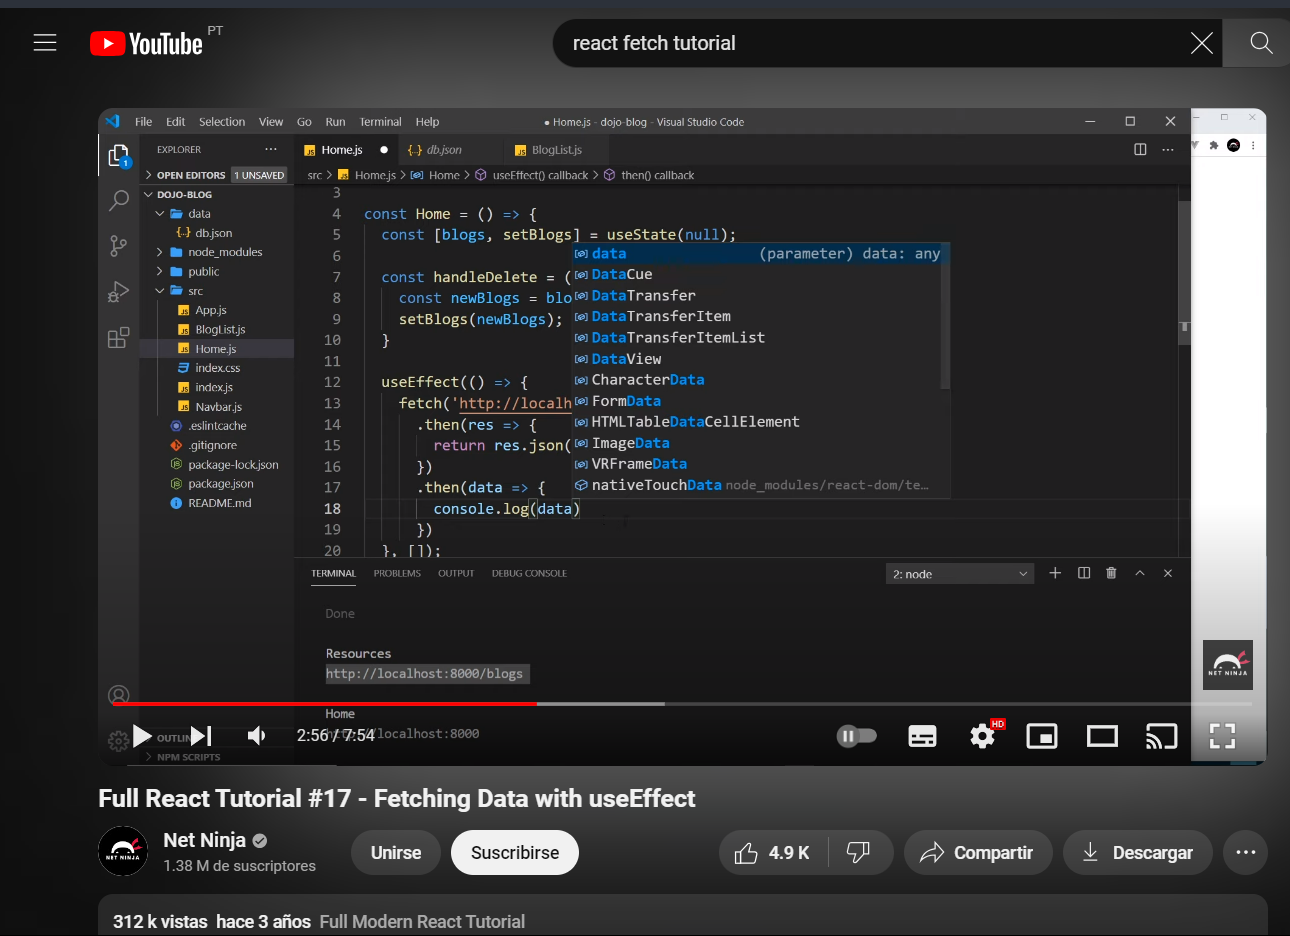Switch to miniplayer mode
1290x936 pixels.
point(1042,737)
